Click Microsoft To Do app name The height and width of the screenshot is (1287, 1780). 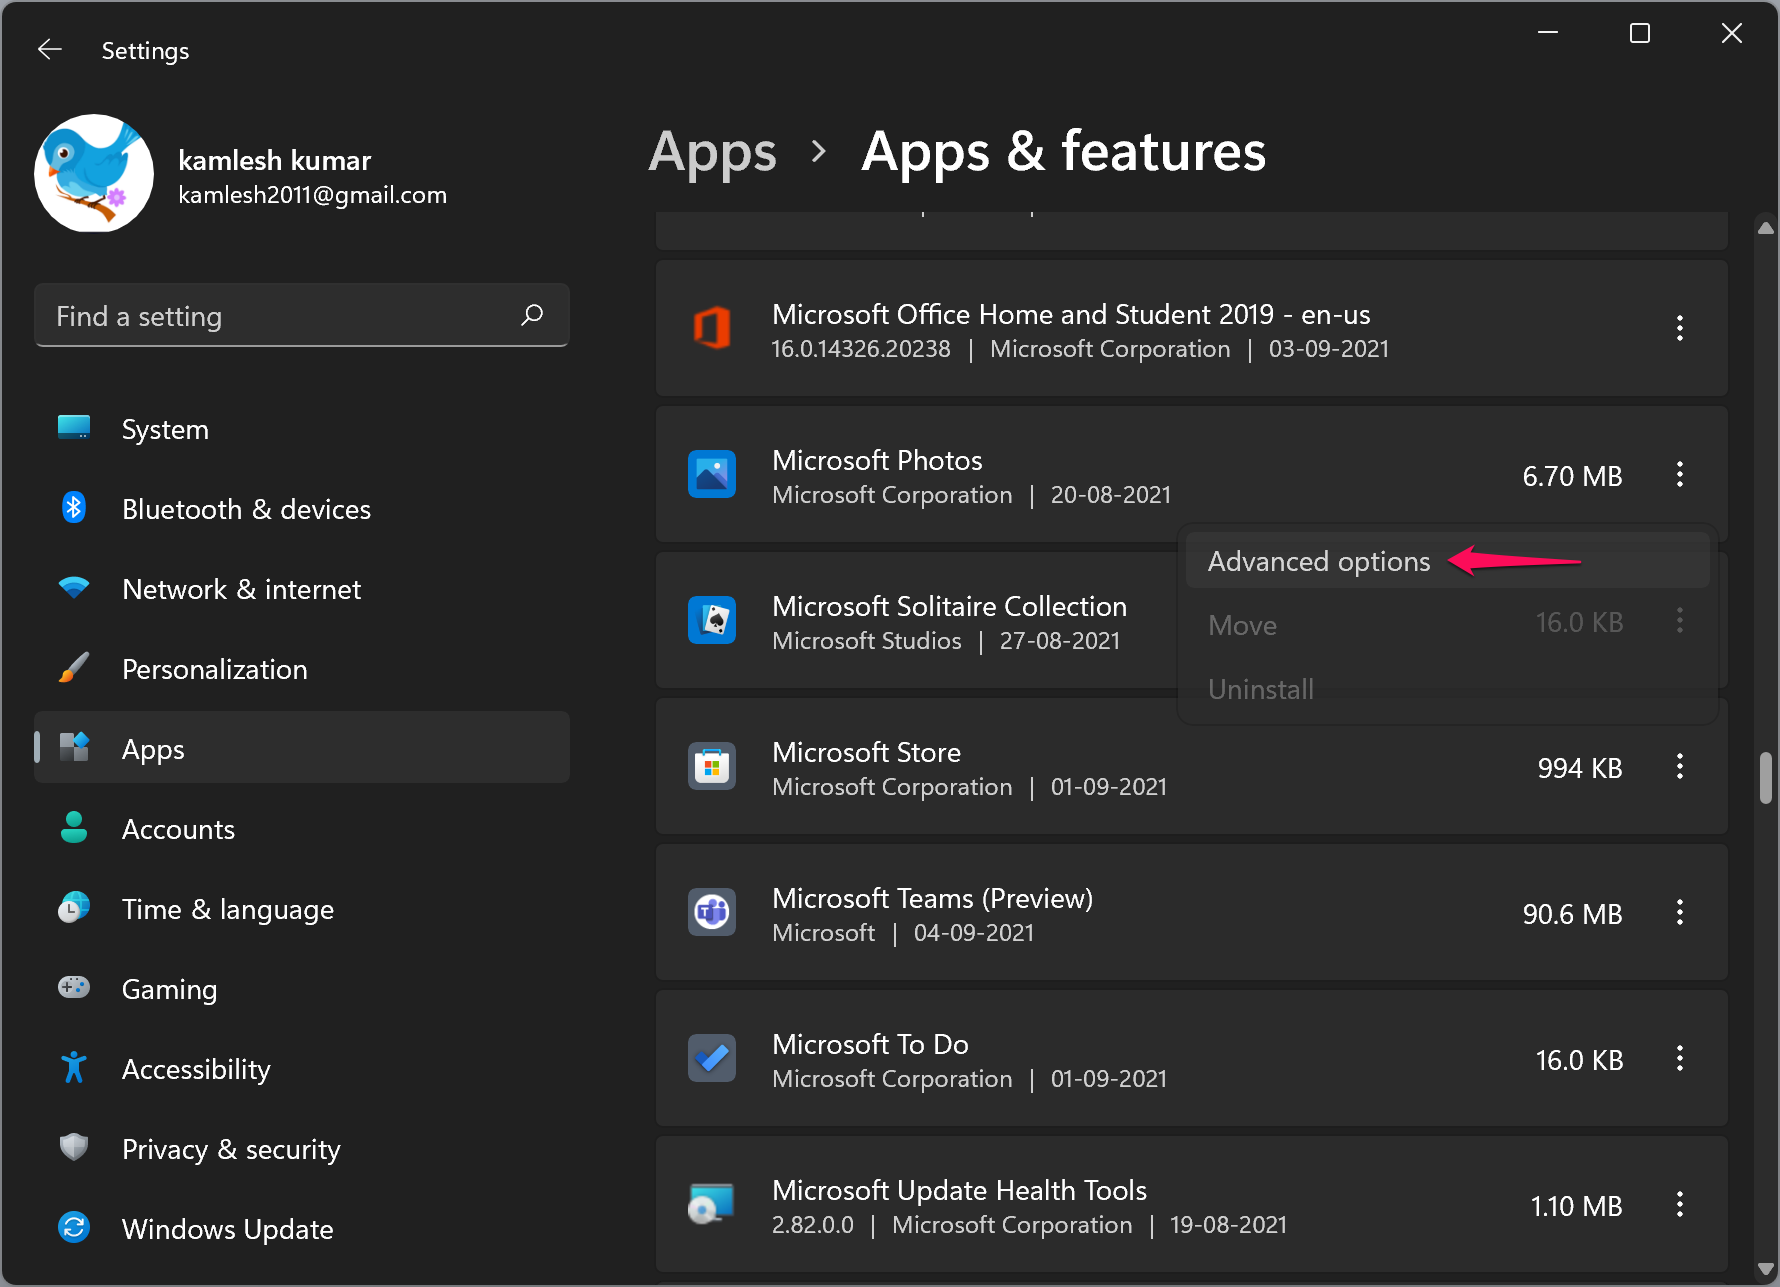(x=870, y=1044)
